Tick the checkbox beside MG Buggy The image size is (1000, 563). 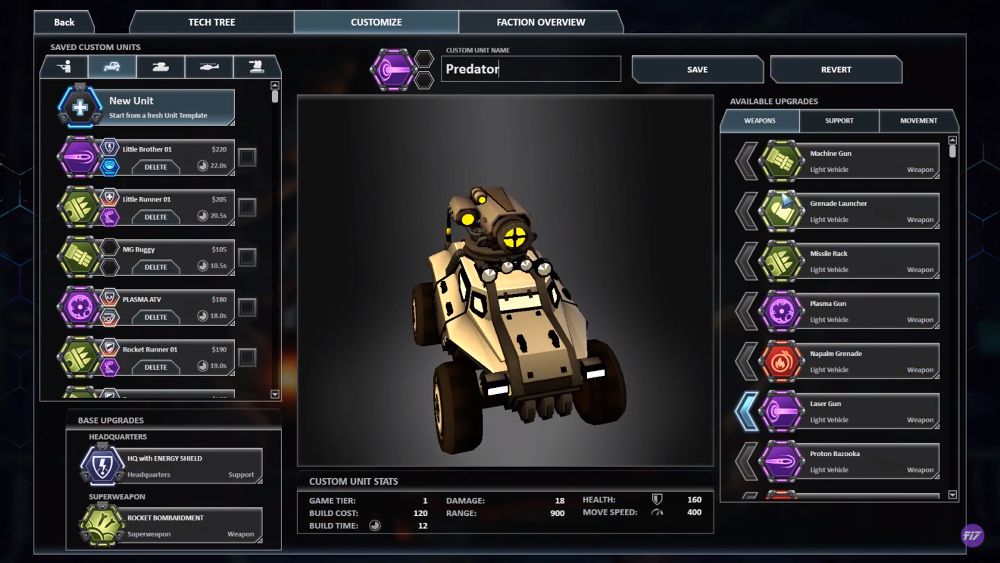[247, 257]
